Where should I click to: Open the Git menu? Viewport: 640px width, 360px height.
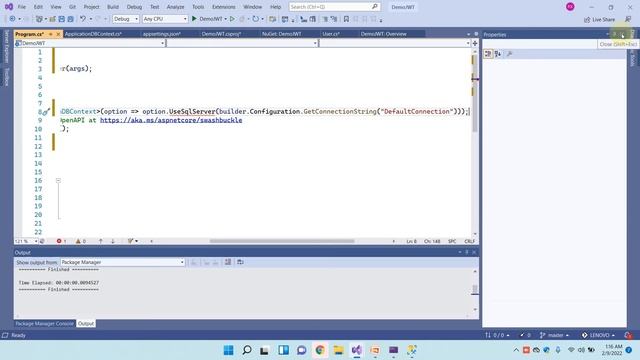[x=72, y=7]
